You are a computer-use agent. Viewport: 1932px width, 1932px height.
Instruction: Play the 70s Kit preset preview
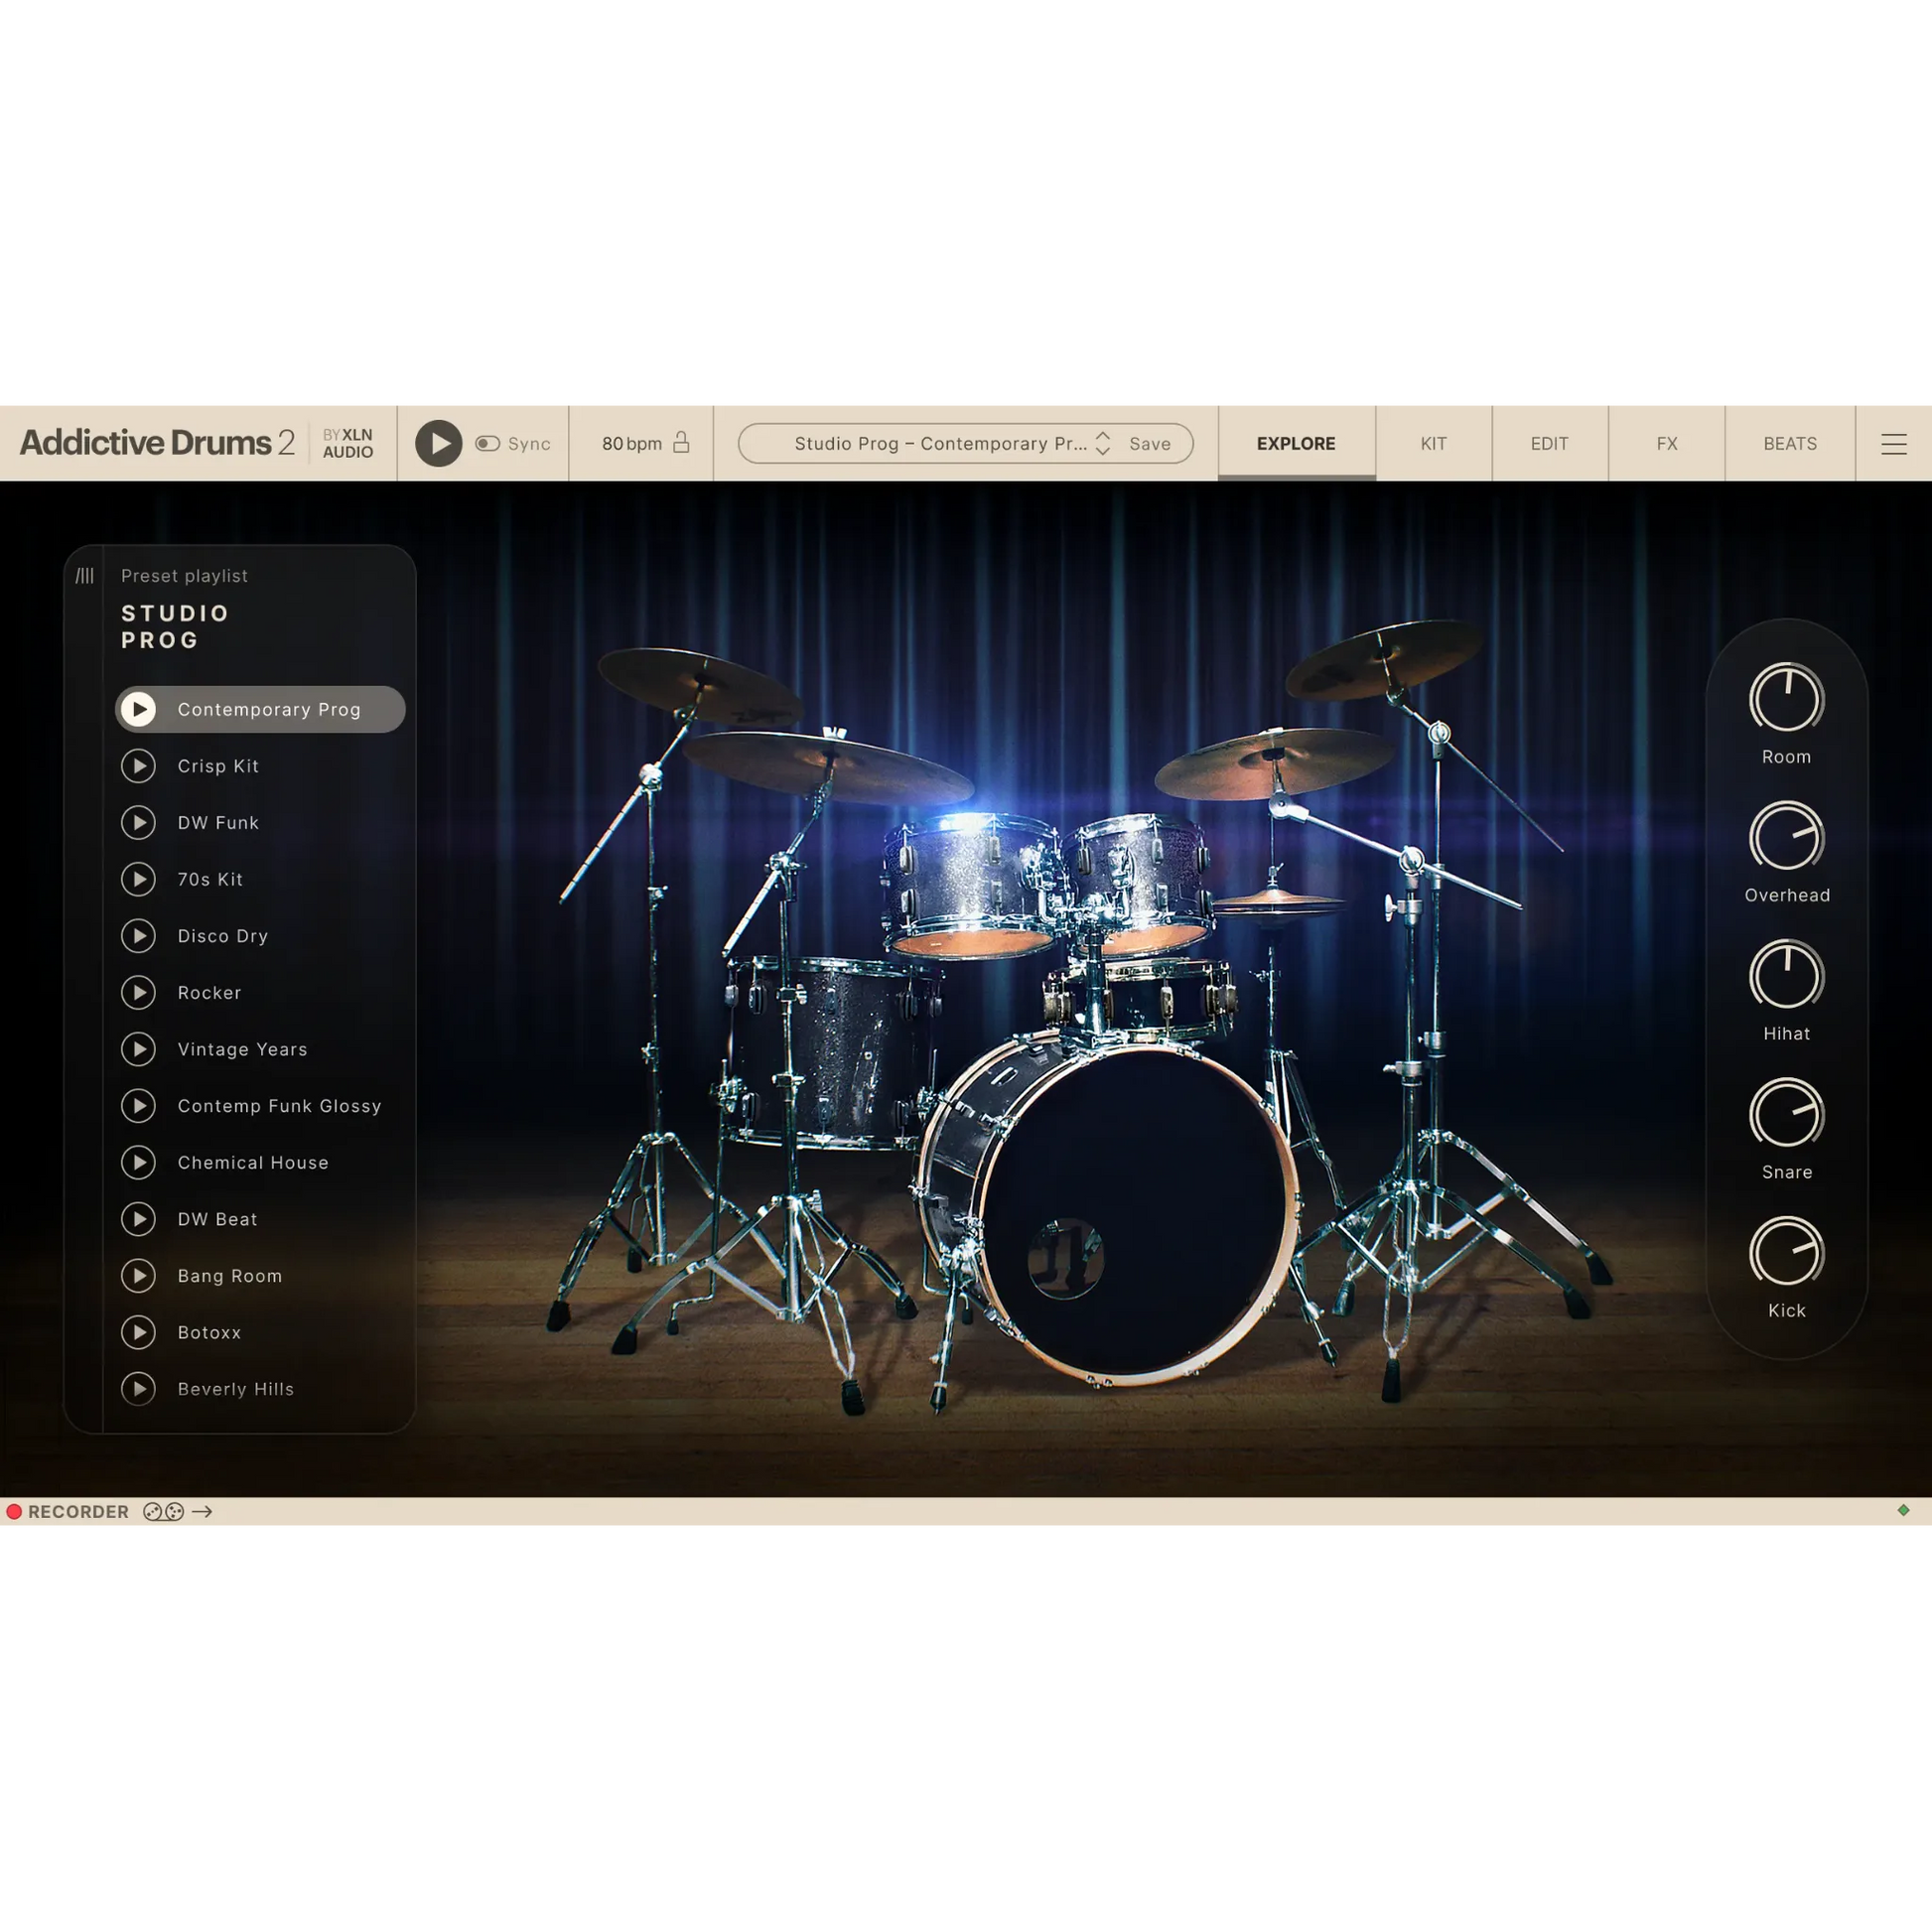[139, 879]
